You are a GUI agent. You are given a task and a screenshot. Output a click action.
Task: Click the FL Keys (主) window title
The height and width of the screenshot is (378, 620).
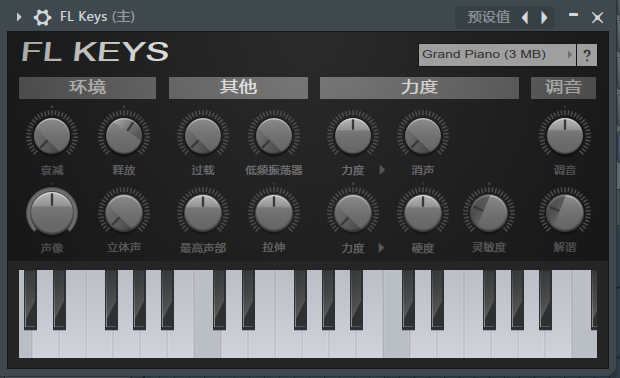[x=97, y=17]
